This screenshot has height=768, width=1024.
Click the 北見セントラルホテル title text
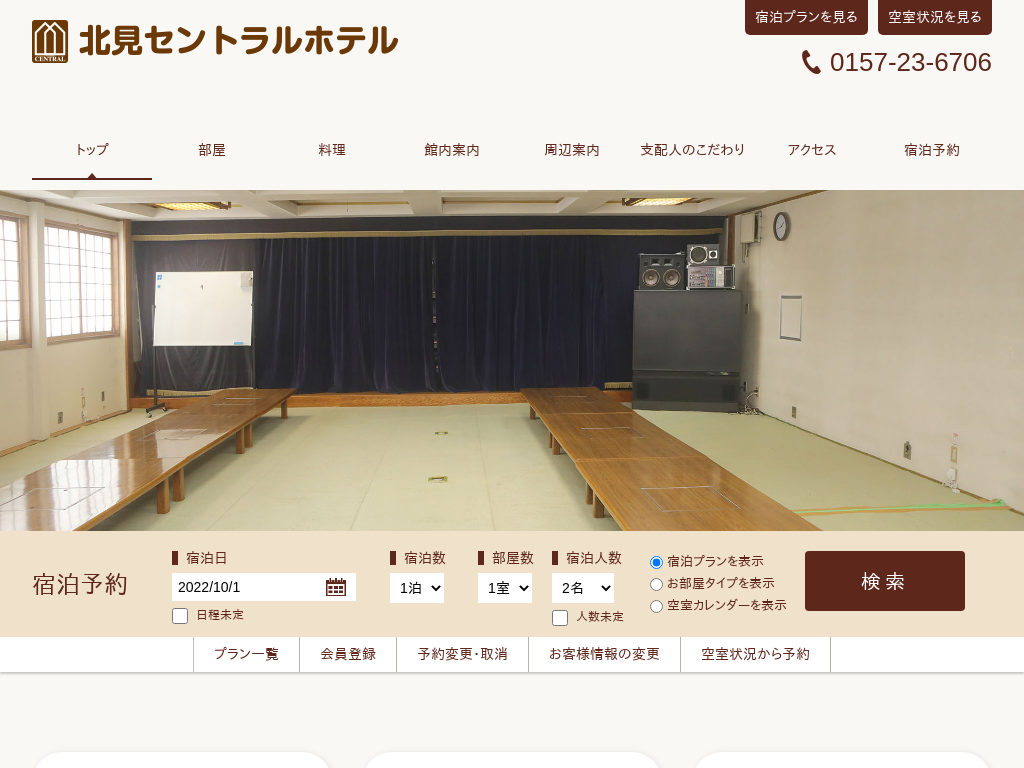click(x=238, y=40)
